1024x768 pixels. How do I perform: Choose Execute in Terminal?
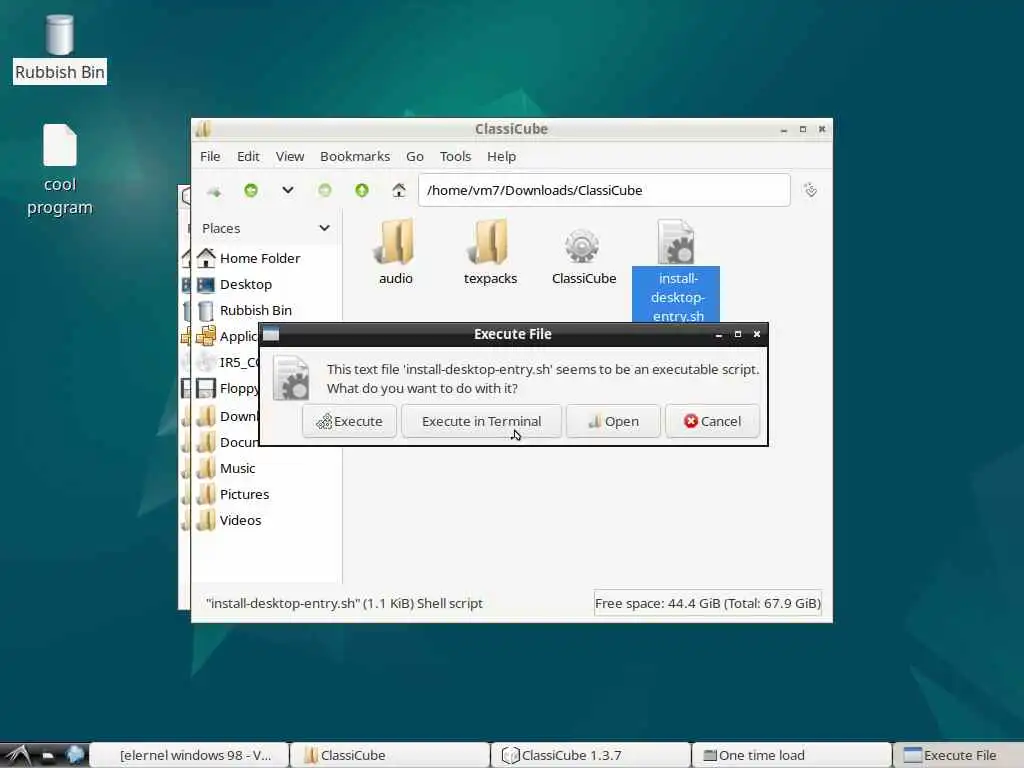(x=481, y=421)
